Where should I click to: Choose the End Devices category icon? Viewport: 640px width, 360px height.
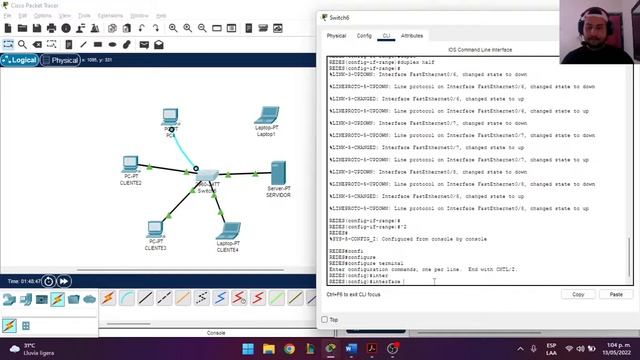coord(25,299)
